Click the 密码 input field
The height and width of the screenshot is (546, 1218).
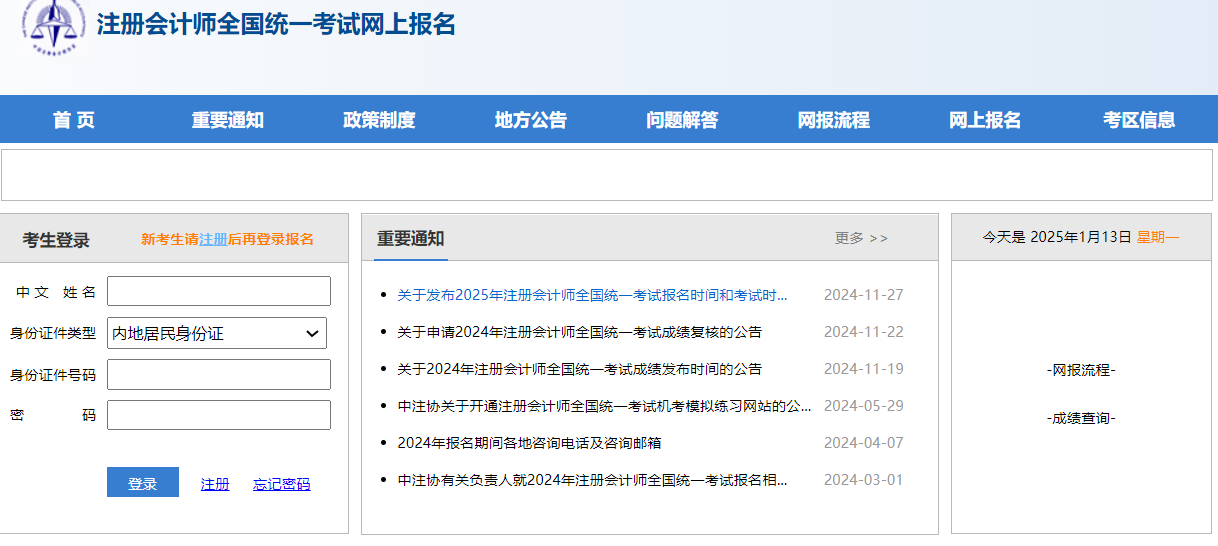tap(218, 415)
